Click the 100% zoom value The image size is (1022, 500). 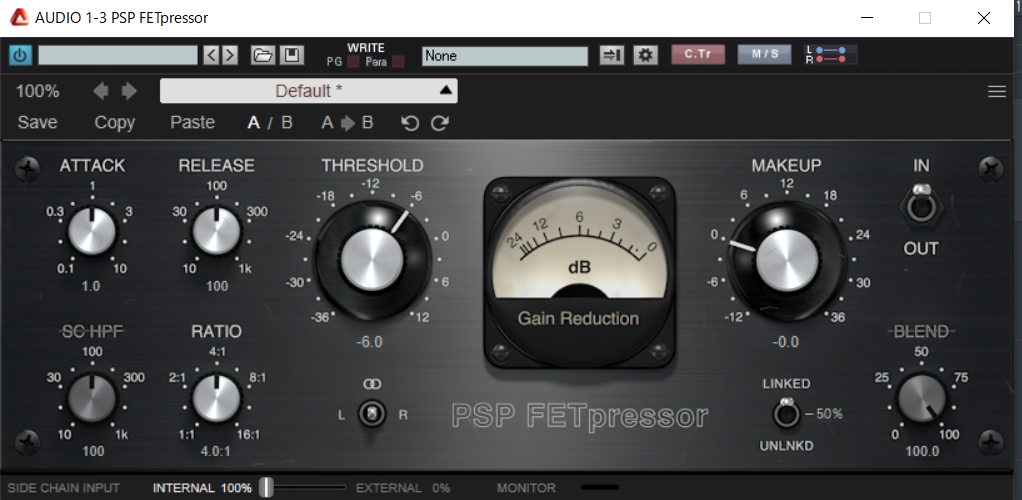coord(38,91)
